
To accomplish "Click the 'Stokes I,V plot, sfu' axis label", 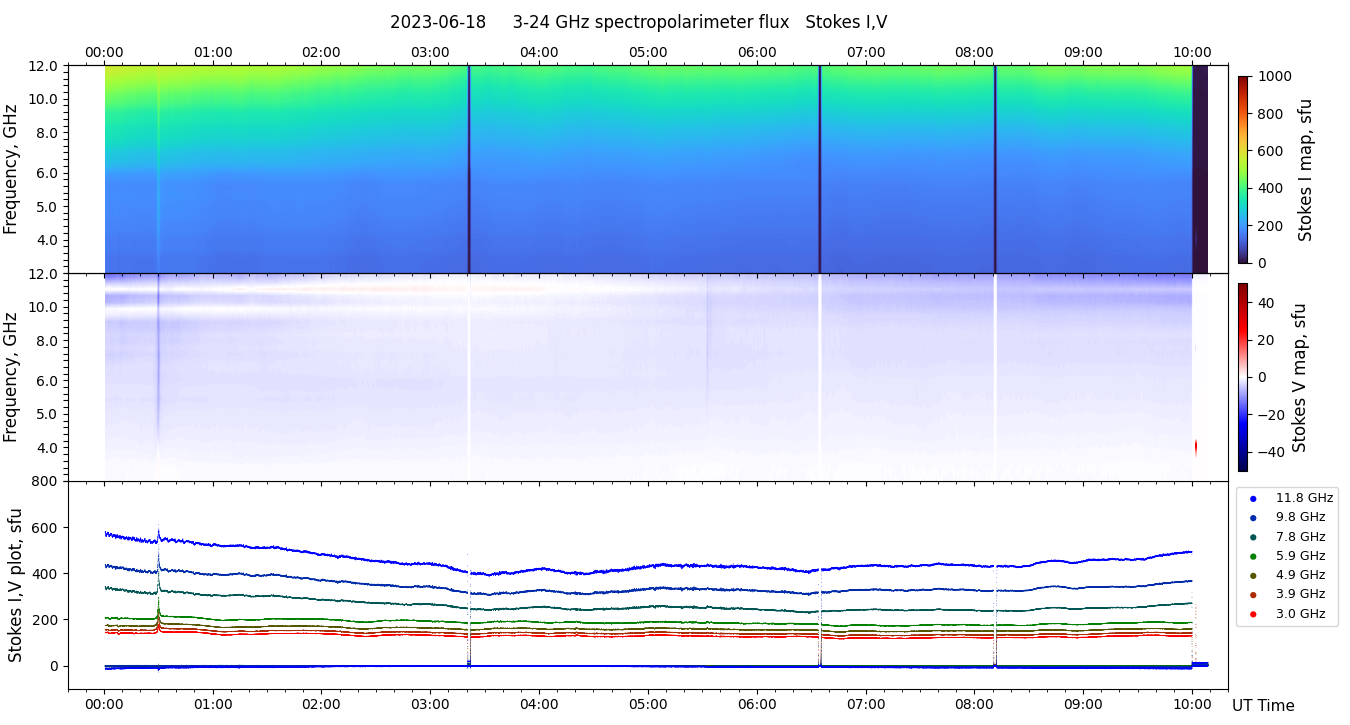I will point(16,585).
